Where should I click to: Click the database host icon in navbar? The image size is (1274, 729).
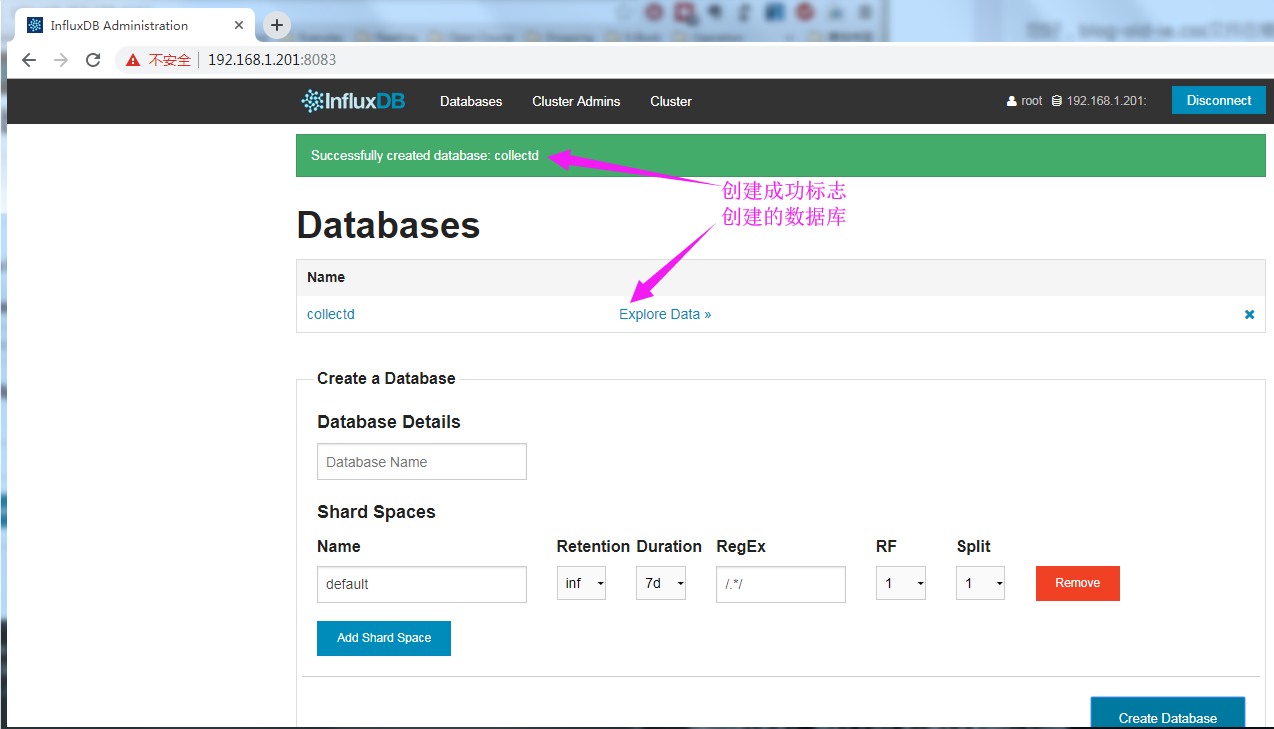(x=1057, y=101)
